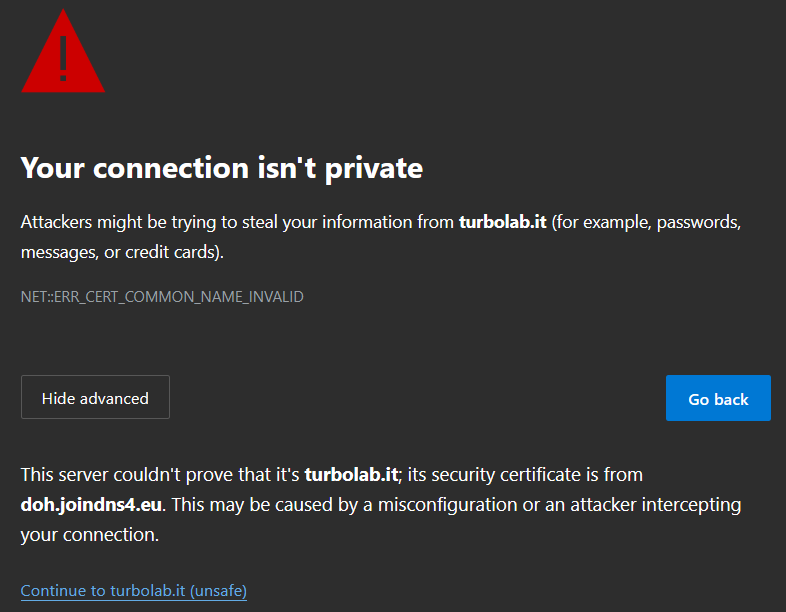This screenshot has height=612, width=786.
Task: Click the NET::ERR_CERT_COMMON_NAME_INVALID error code
Action: coord(162,296)
